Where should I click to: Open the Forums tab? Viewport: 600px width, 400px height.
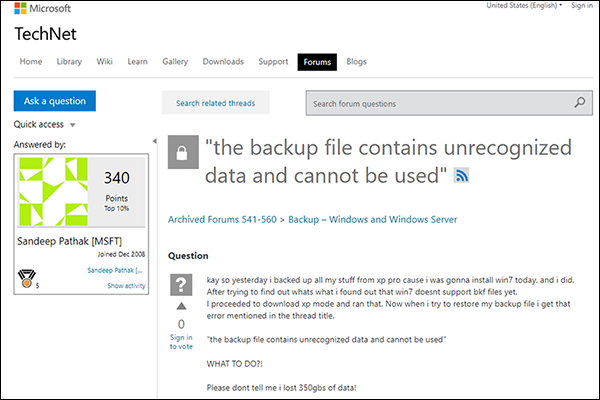(317, 62)
